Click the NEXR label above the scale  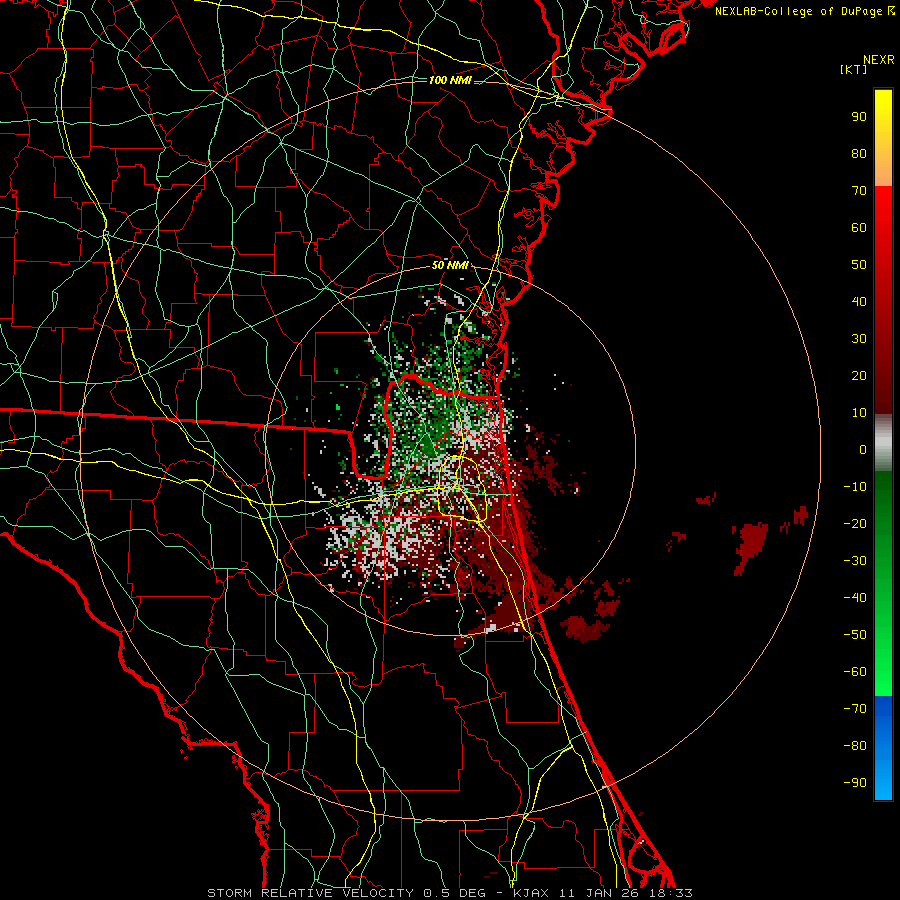pyautogui.click(x=878, y=60)
